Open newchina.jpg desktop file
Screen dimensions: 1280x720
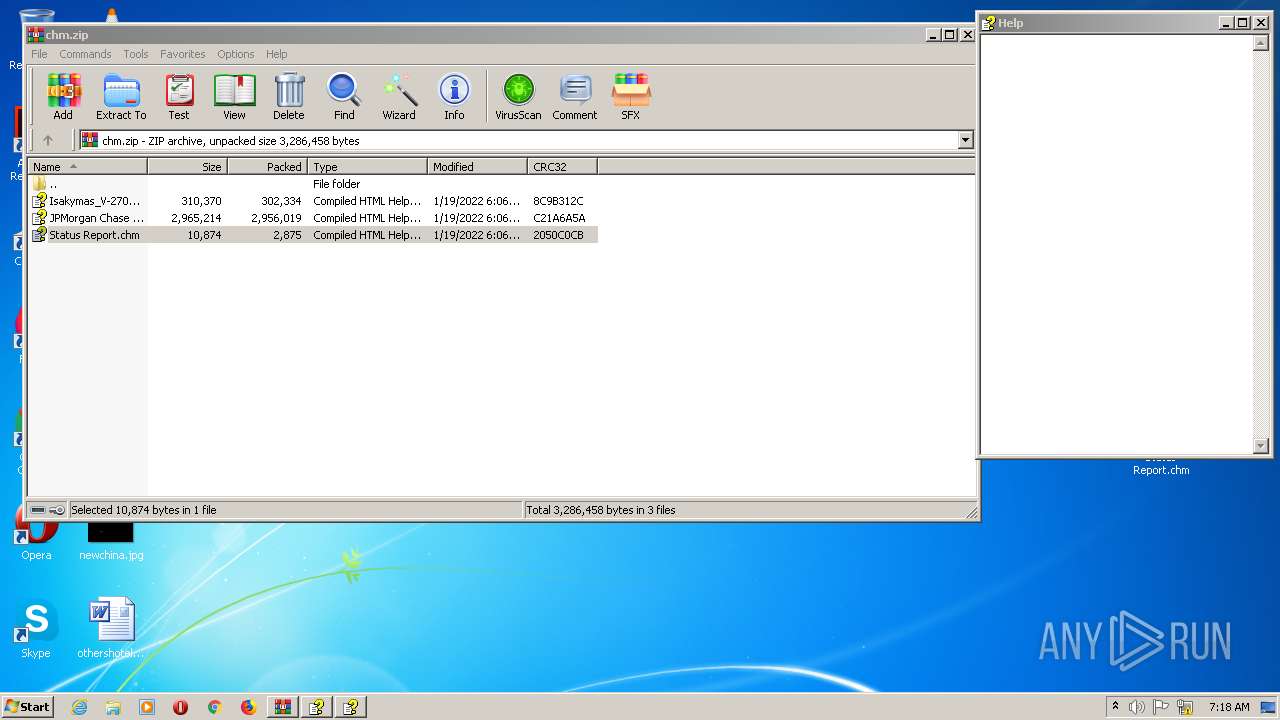click(x=111, y=541)
